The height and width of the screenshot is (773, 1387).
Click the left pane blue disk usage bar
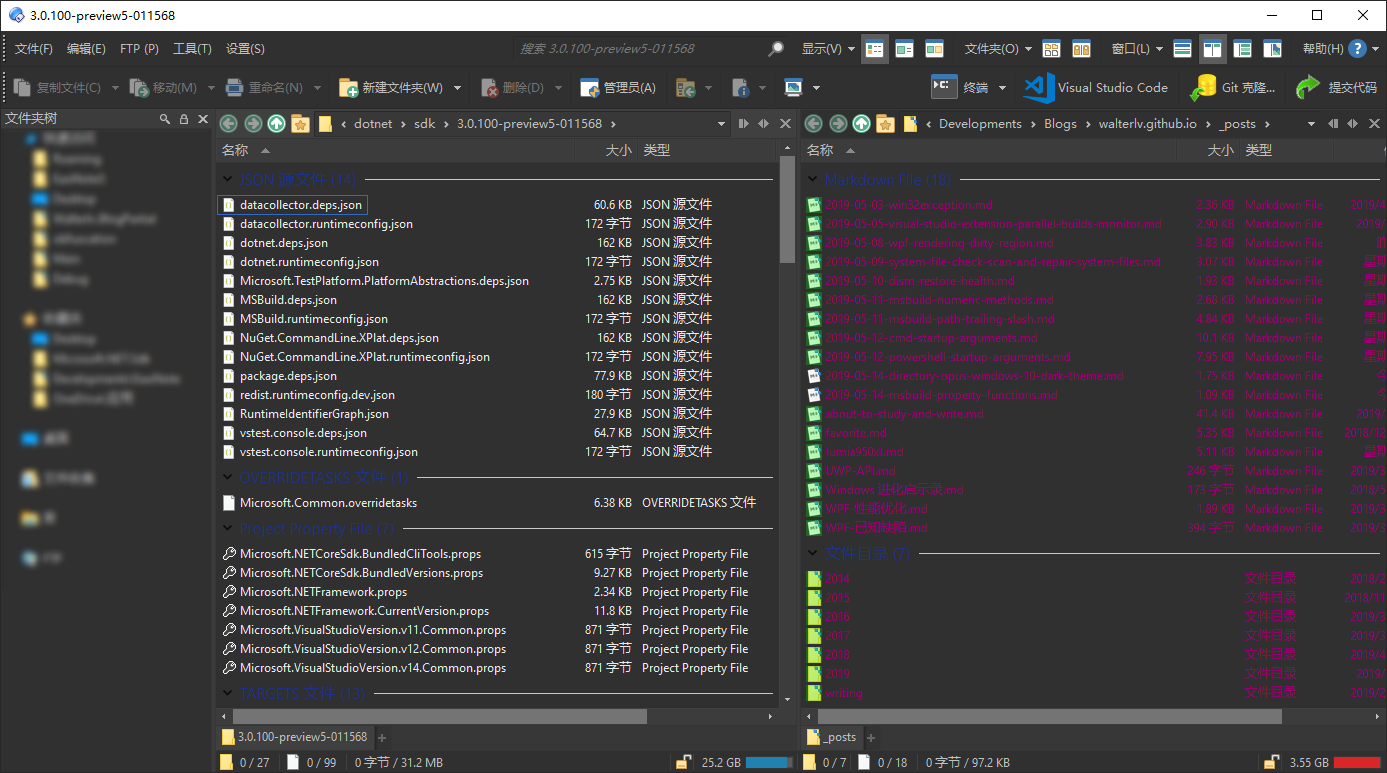[x=768, y=762]
